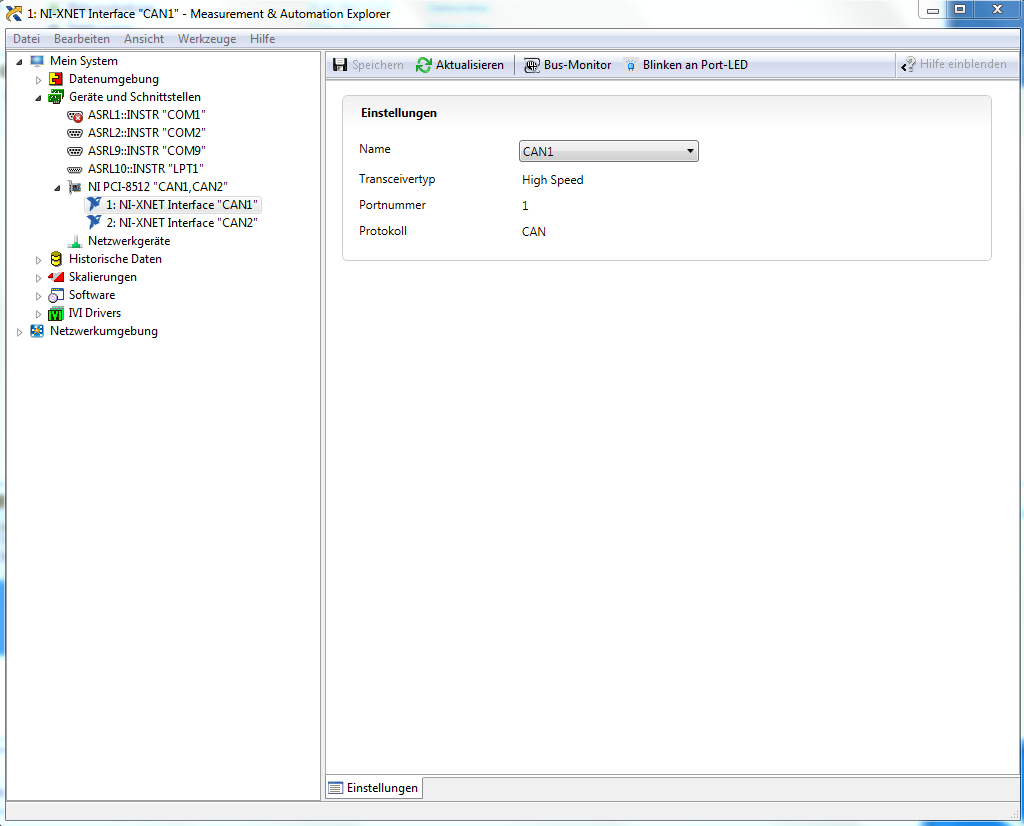Click the Bus-Monitor toolbar icon
1024x826 pixels.
532,65
